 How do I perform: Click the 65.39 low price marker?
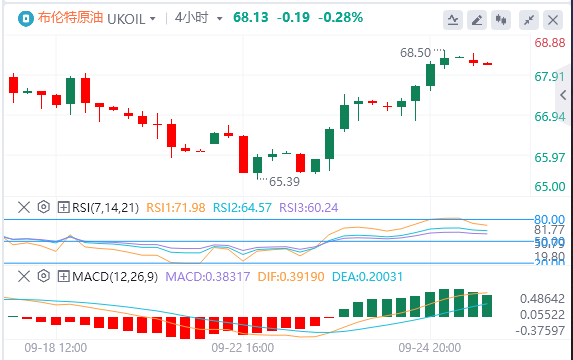point(284,182)
